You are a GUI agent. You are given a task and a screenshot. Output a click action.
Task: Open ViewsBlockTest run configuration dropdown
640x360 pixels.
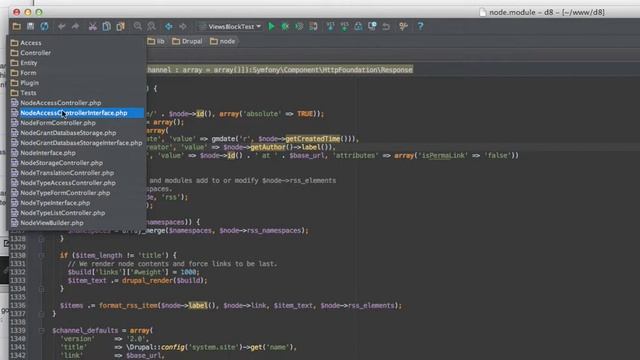tap(230, 27)
